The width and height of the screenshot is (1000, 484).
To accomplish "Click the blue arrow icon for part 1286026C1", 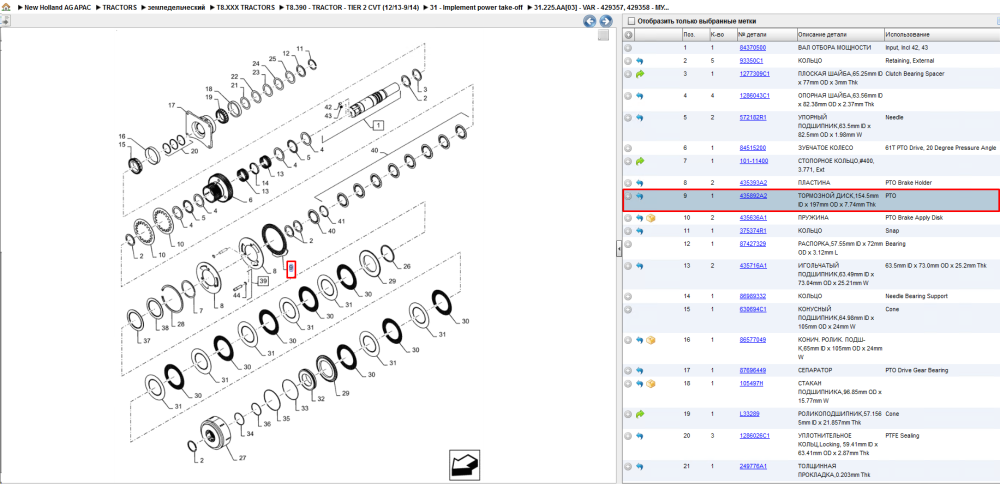I will [x=640, y=436].
